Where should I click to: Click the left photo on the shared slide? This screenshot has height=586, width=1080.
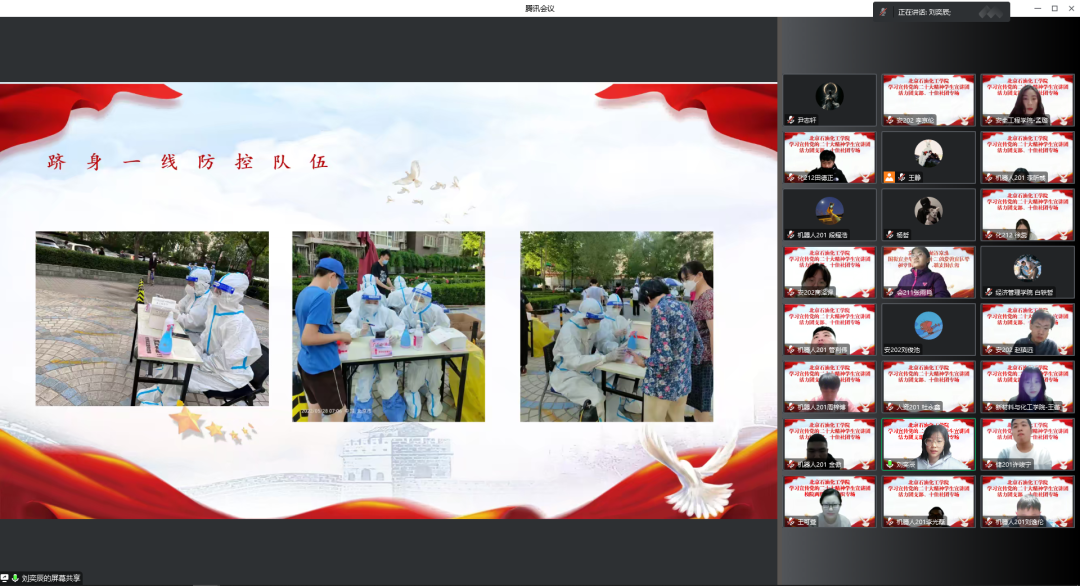coord(152,319)
